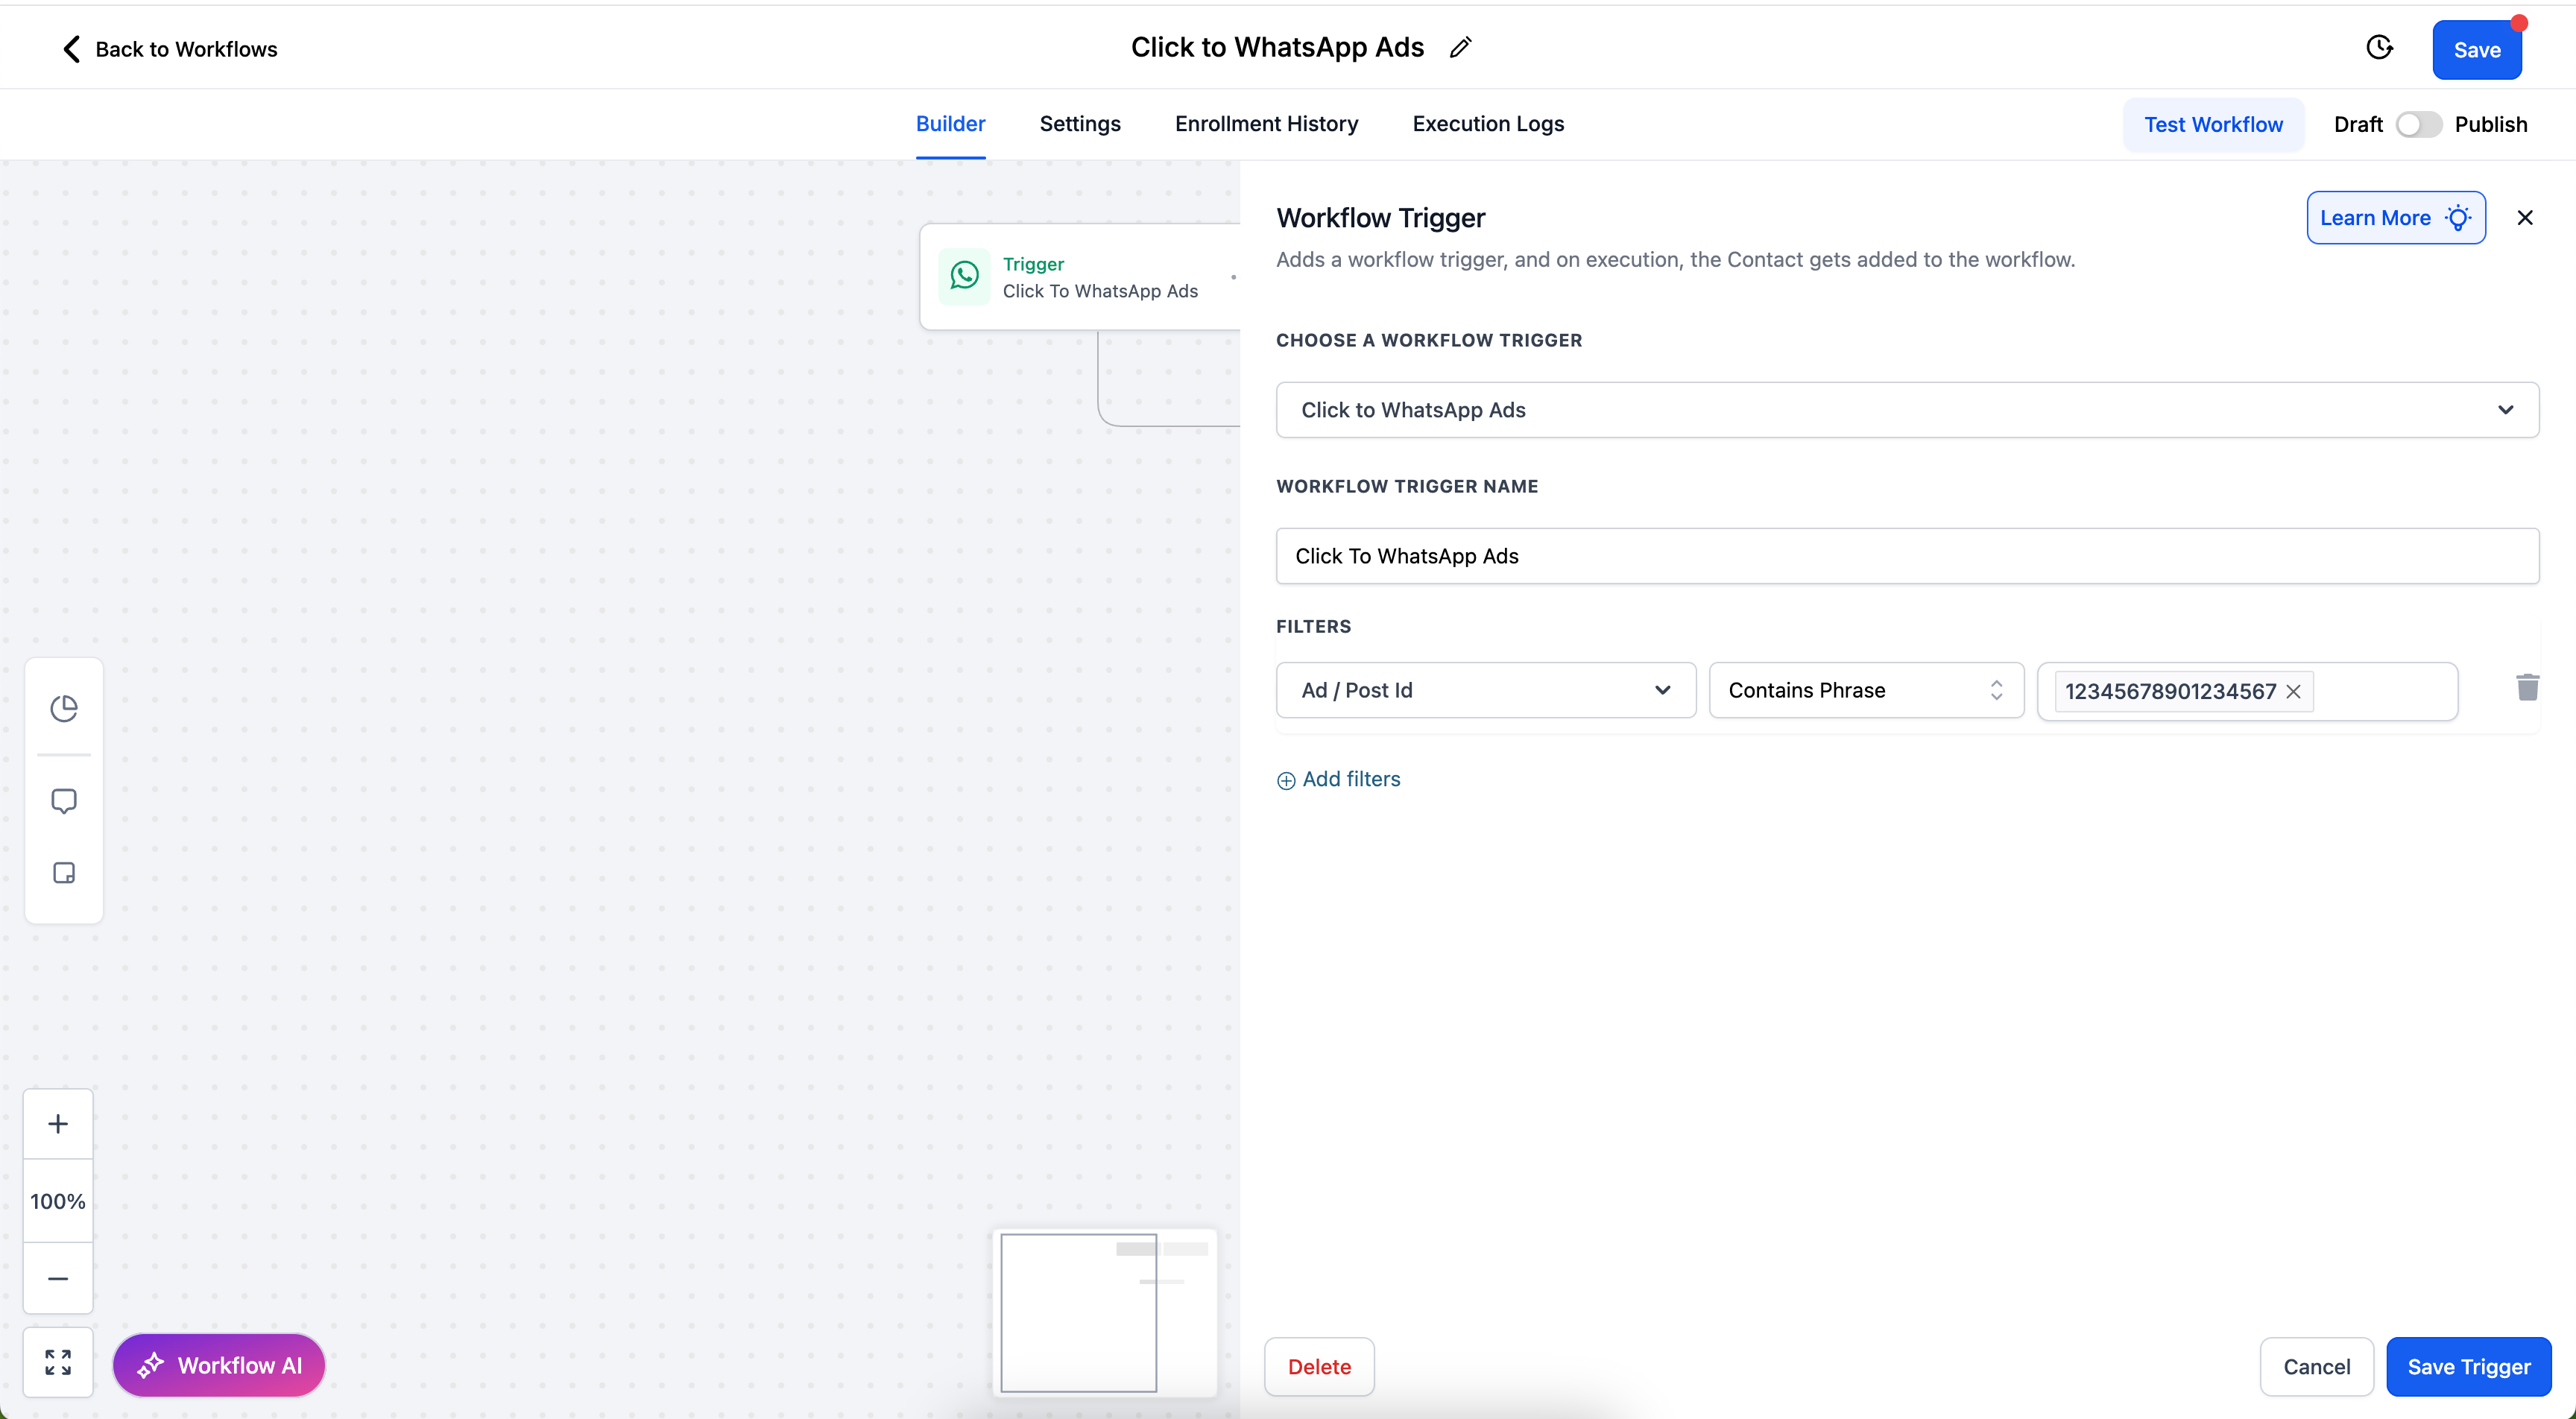This screenshot has width=2576, height=1419.
Task: Open the version history clock icon
Action: 2379,48
